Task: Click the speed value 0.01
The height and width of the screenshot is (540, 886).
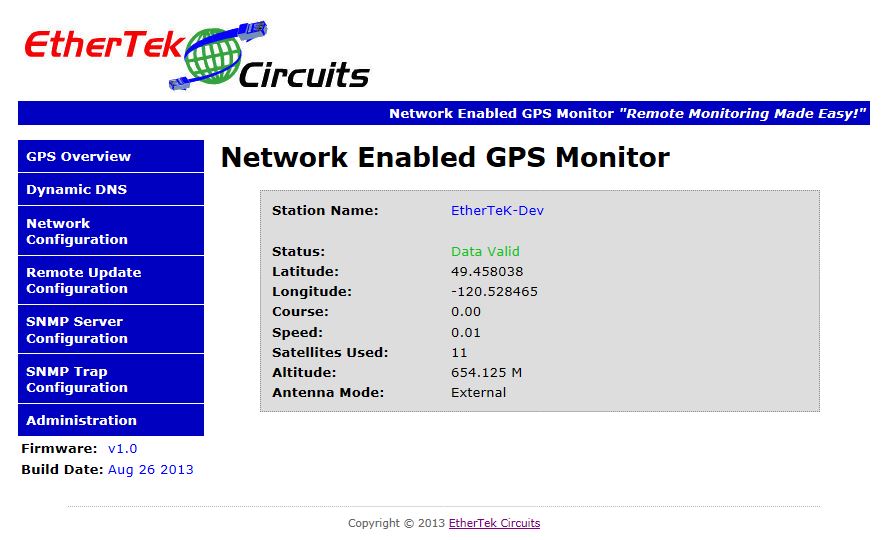Action: (466, 333)
